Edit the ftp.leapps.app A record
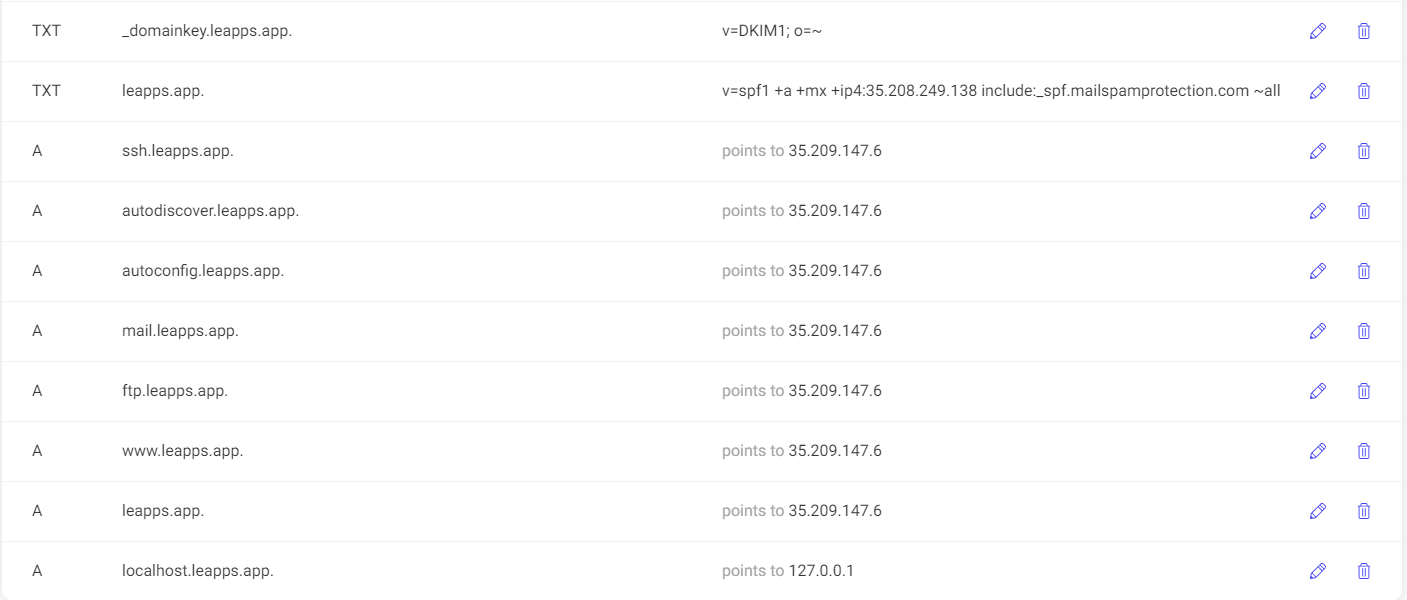Viewport: 1407px width, 600px height. coord(1318,391)
